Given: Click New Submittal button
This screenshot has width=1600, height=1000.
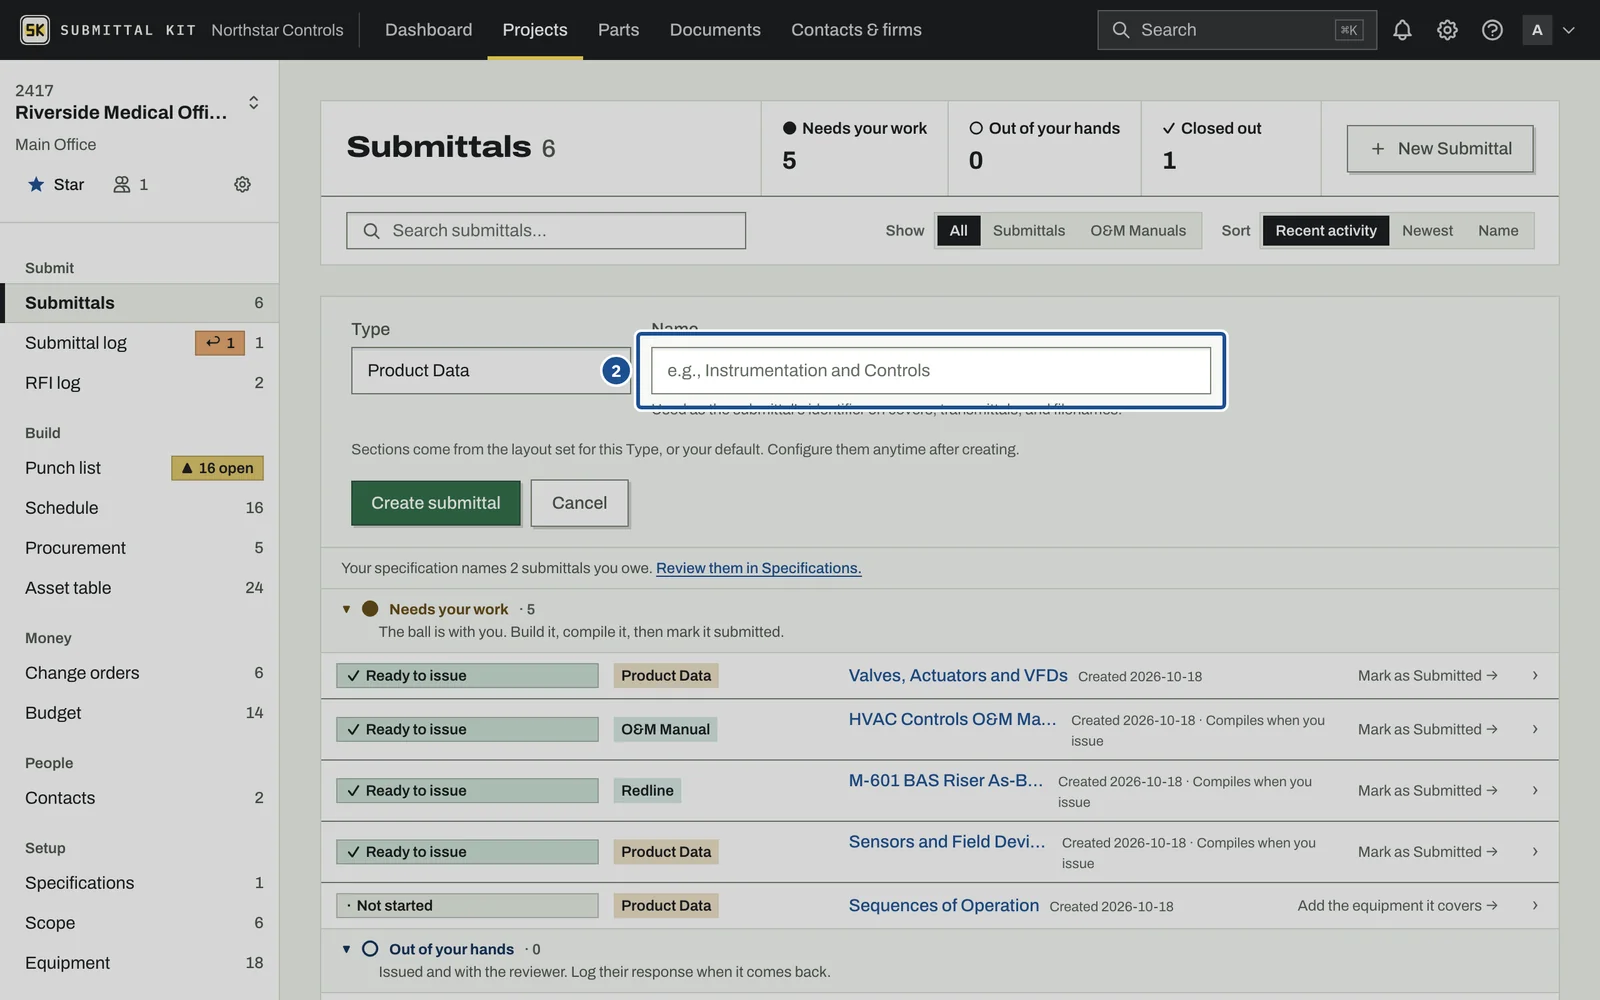Looking at the screenshot, I should (1440, 148).
